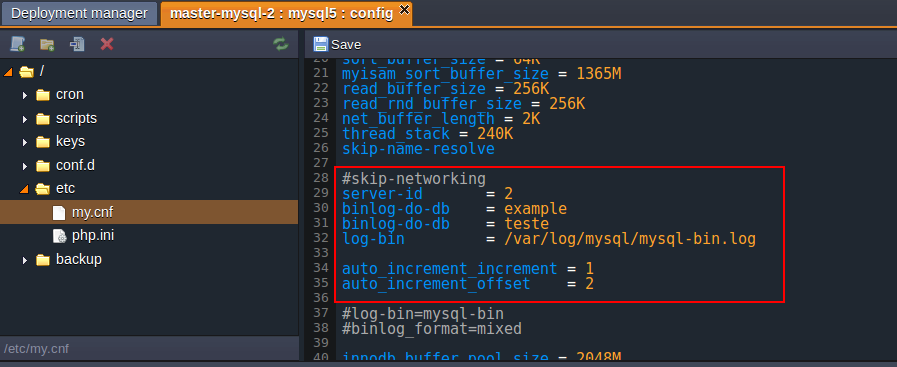Screen dimensions: 897x367
Task: Expand the cron folder arrow
Action: click(25, 95)
